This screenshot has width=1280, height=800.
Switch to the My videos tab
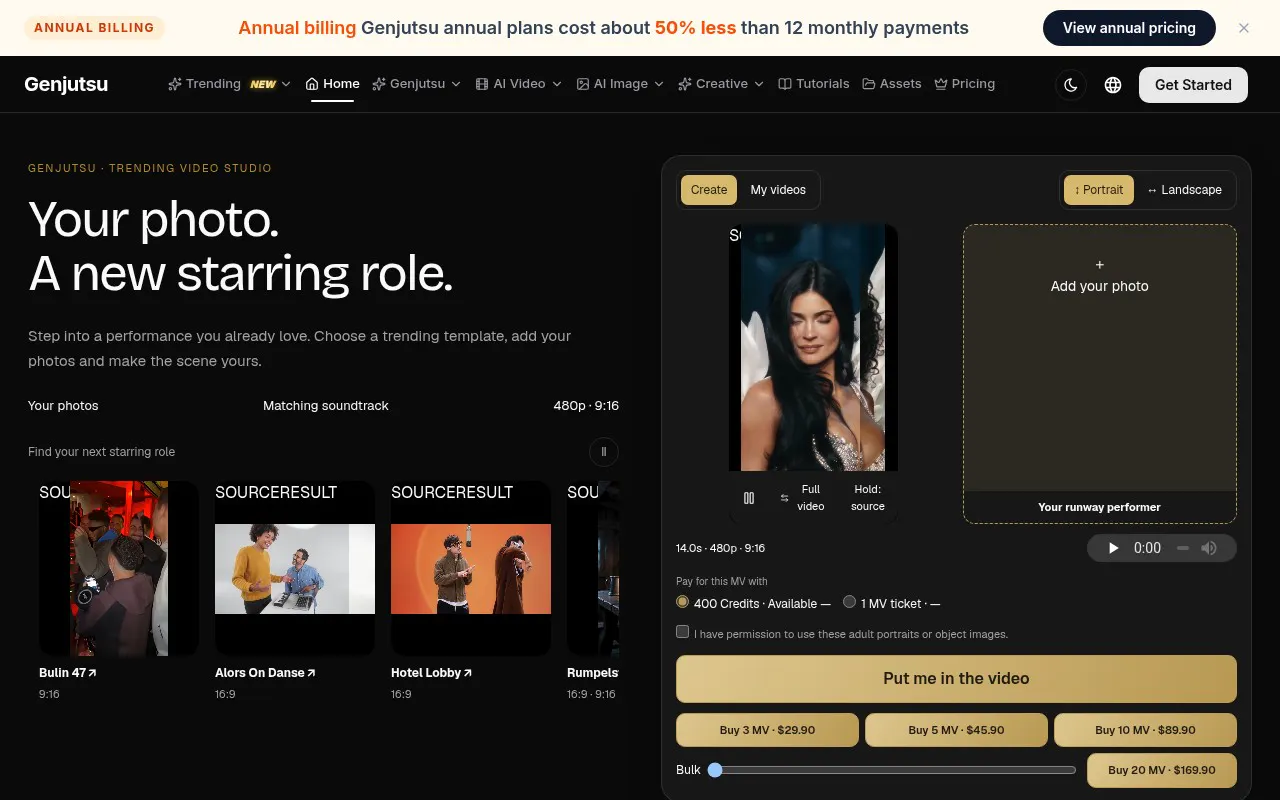tap(778, 190)
